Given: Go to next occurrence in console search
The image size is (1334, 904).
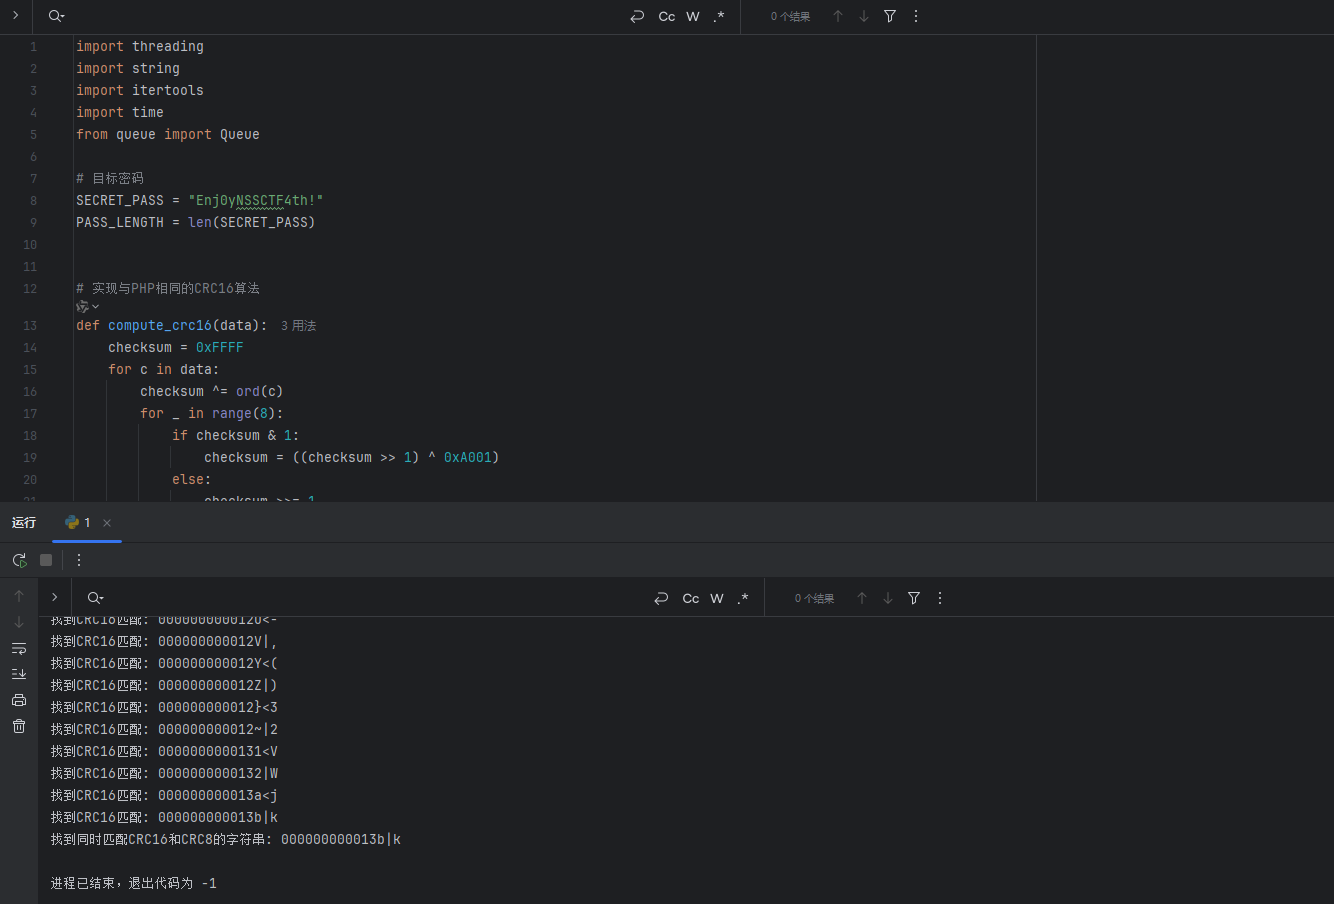Looking at the screenshot, I should point(888,598).
